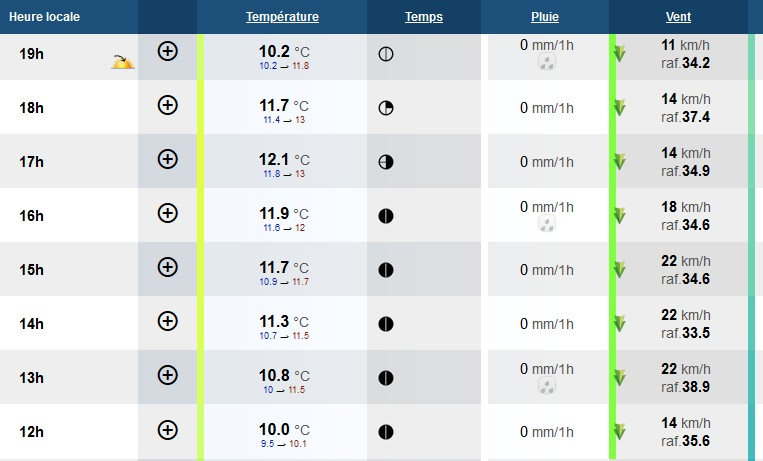Open the Temps column header link
Image resolution: width=763 pixels, height=461 pixels.
[424, 17]
